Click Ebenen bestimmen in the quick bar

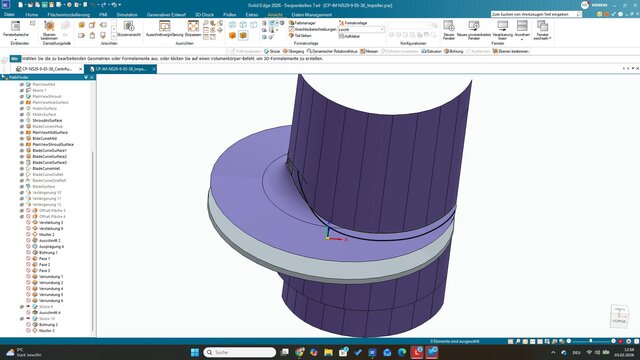click(x=511, y=51)
